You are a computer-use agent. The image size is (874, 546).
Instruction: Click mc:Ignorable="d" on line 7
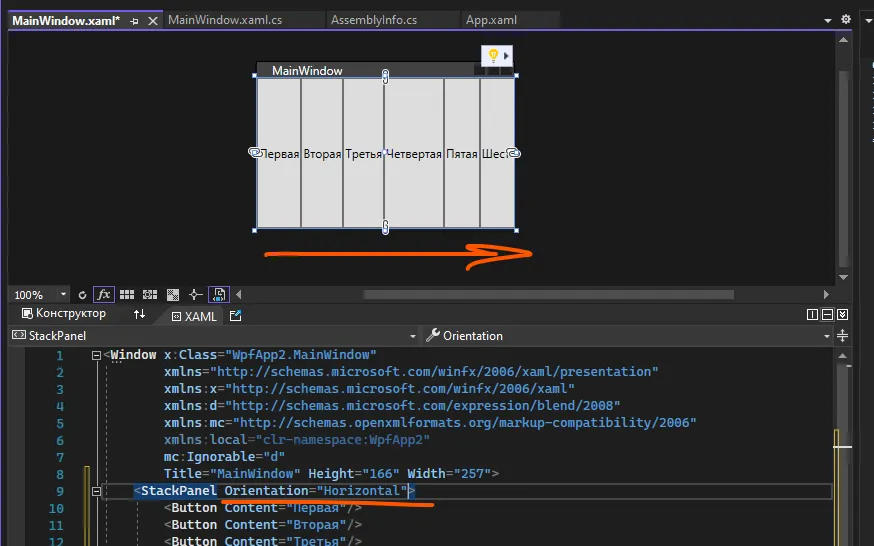[224, 457]
